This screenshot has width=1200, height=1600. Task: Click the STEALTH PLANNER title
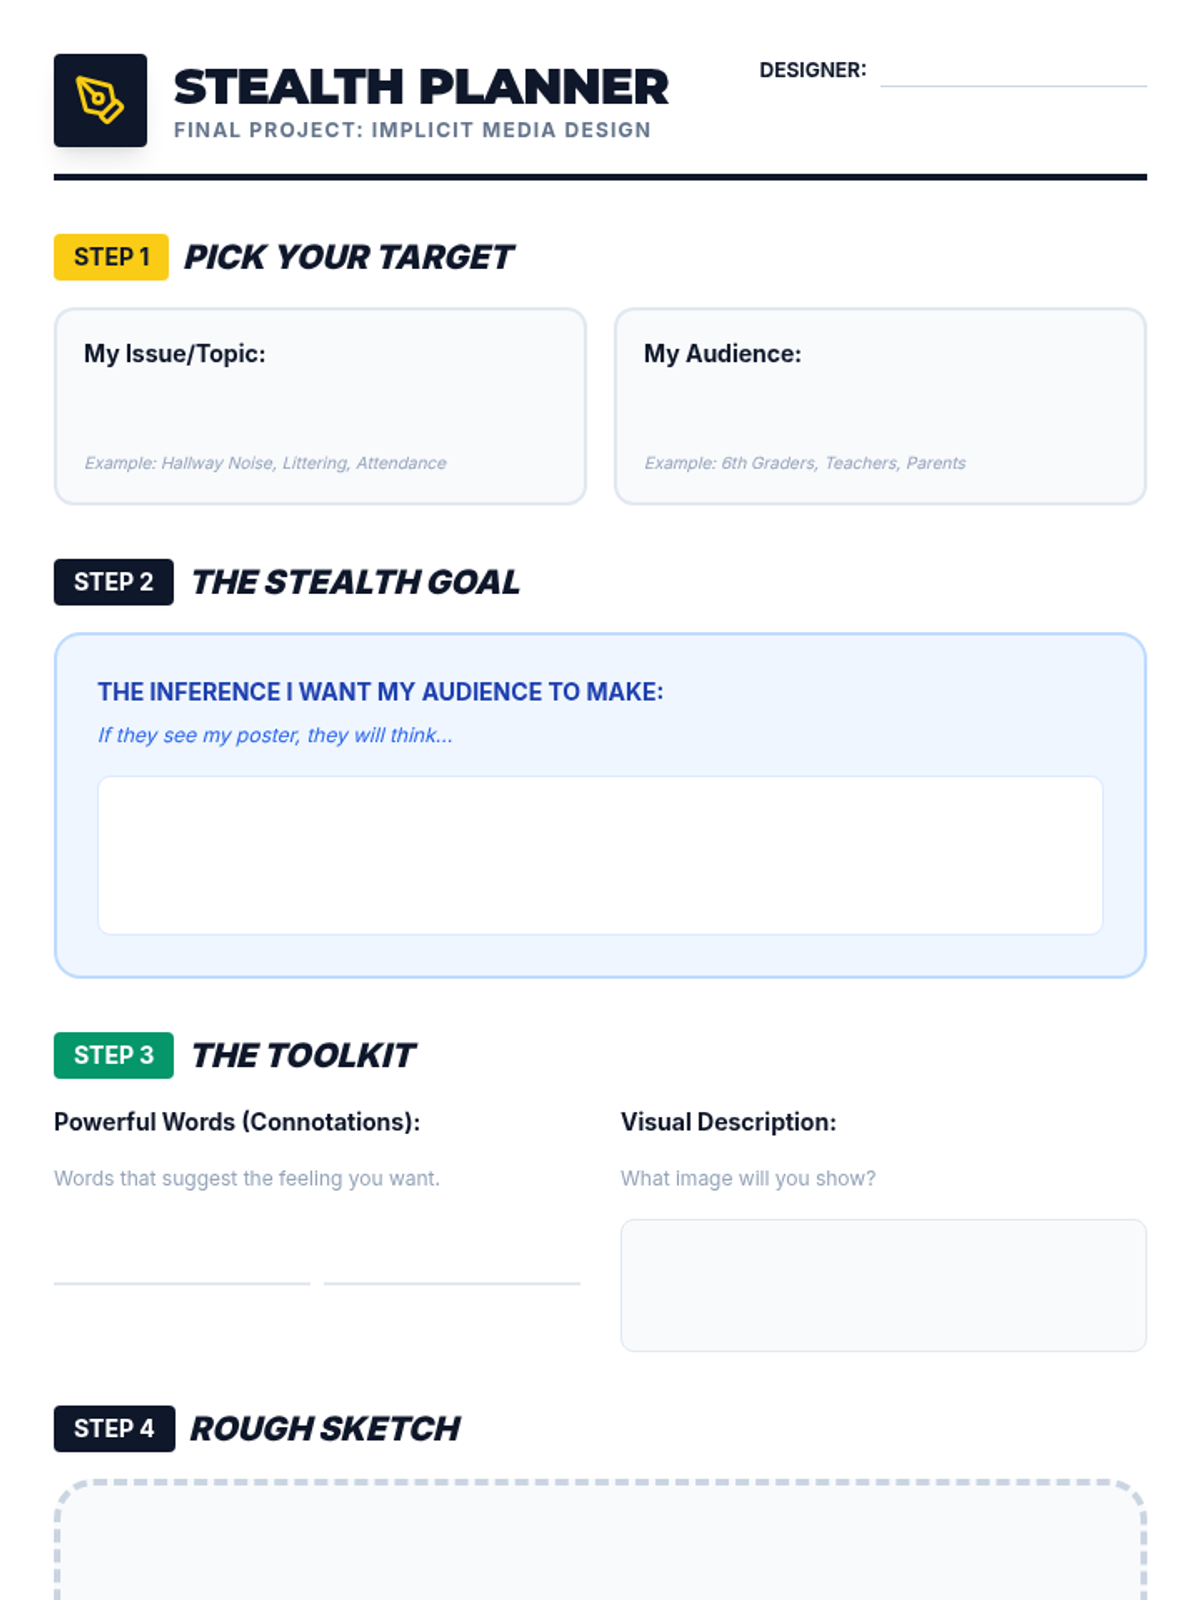coord(421,87)
